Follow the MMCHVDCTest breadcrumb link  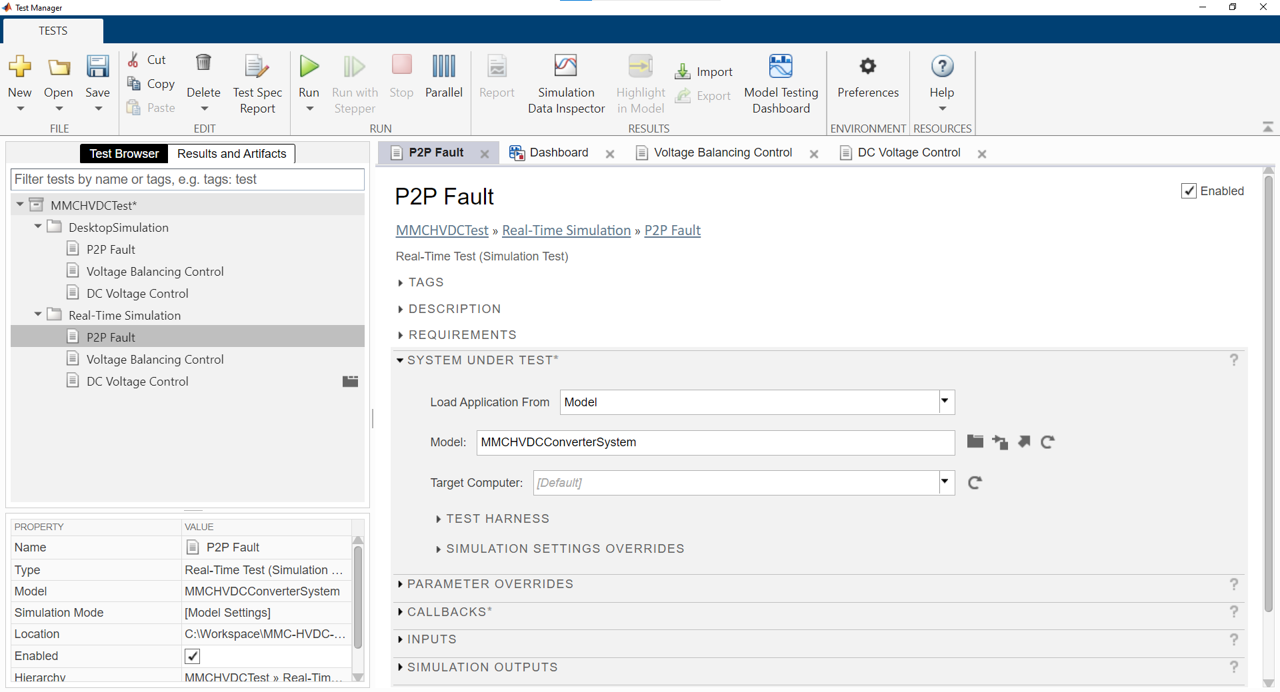click(x=442, y=230)
